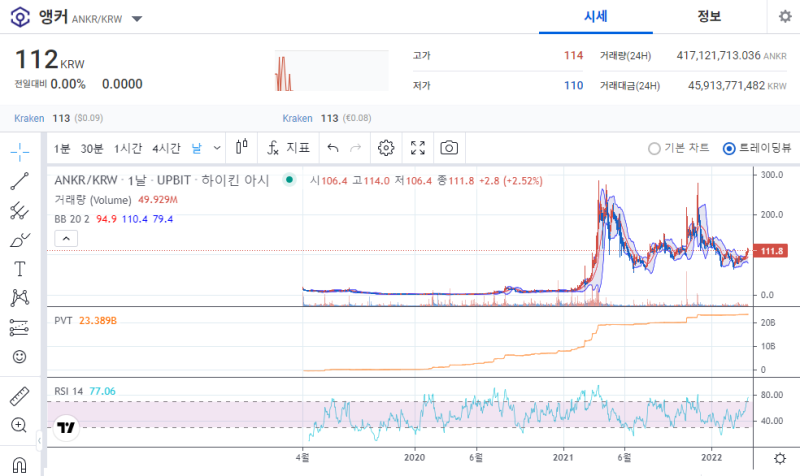Viewport: 800px width, 476px height.
Task: Click the PVT indicator legend
Action: (x=63, y=320)
